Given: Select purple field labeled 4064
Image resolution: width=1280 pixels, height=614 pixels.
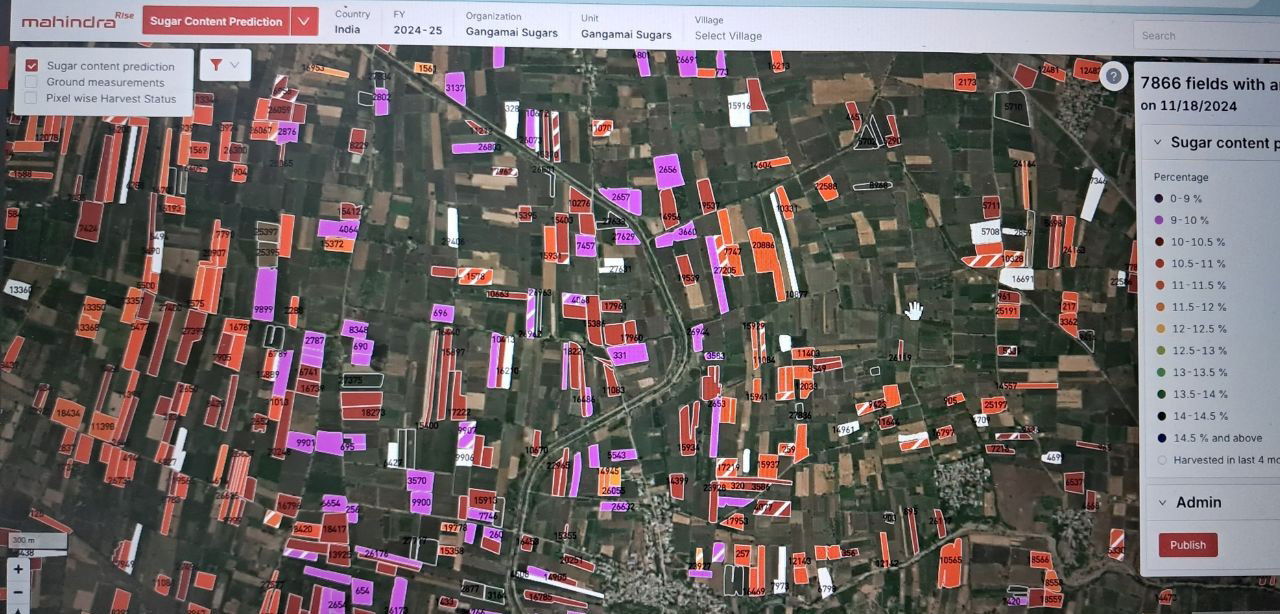Looking at the screenshot, I should click(x=340, y=228).
